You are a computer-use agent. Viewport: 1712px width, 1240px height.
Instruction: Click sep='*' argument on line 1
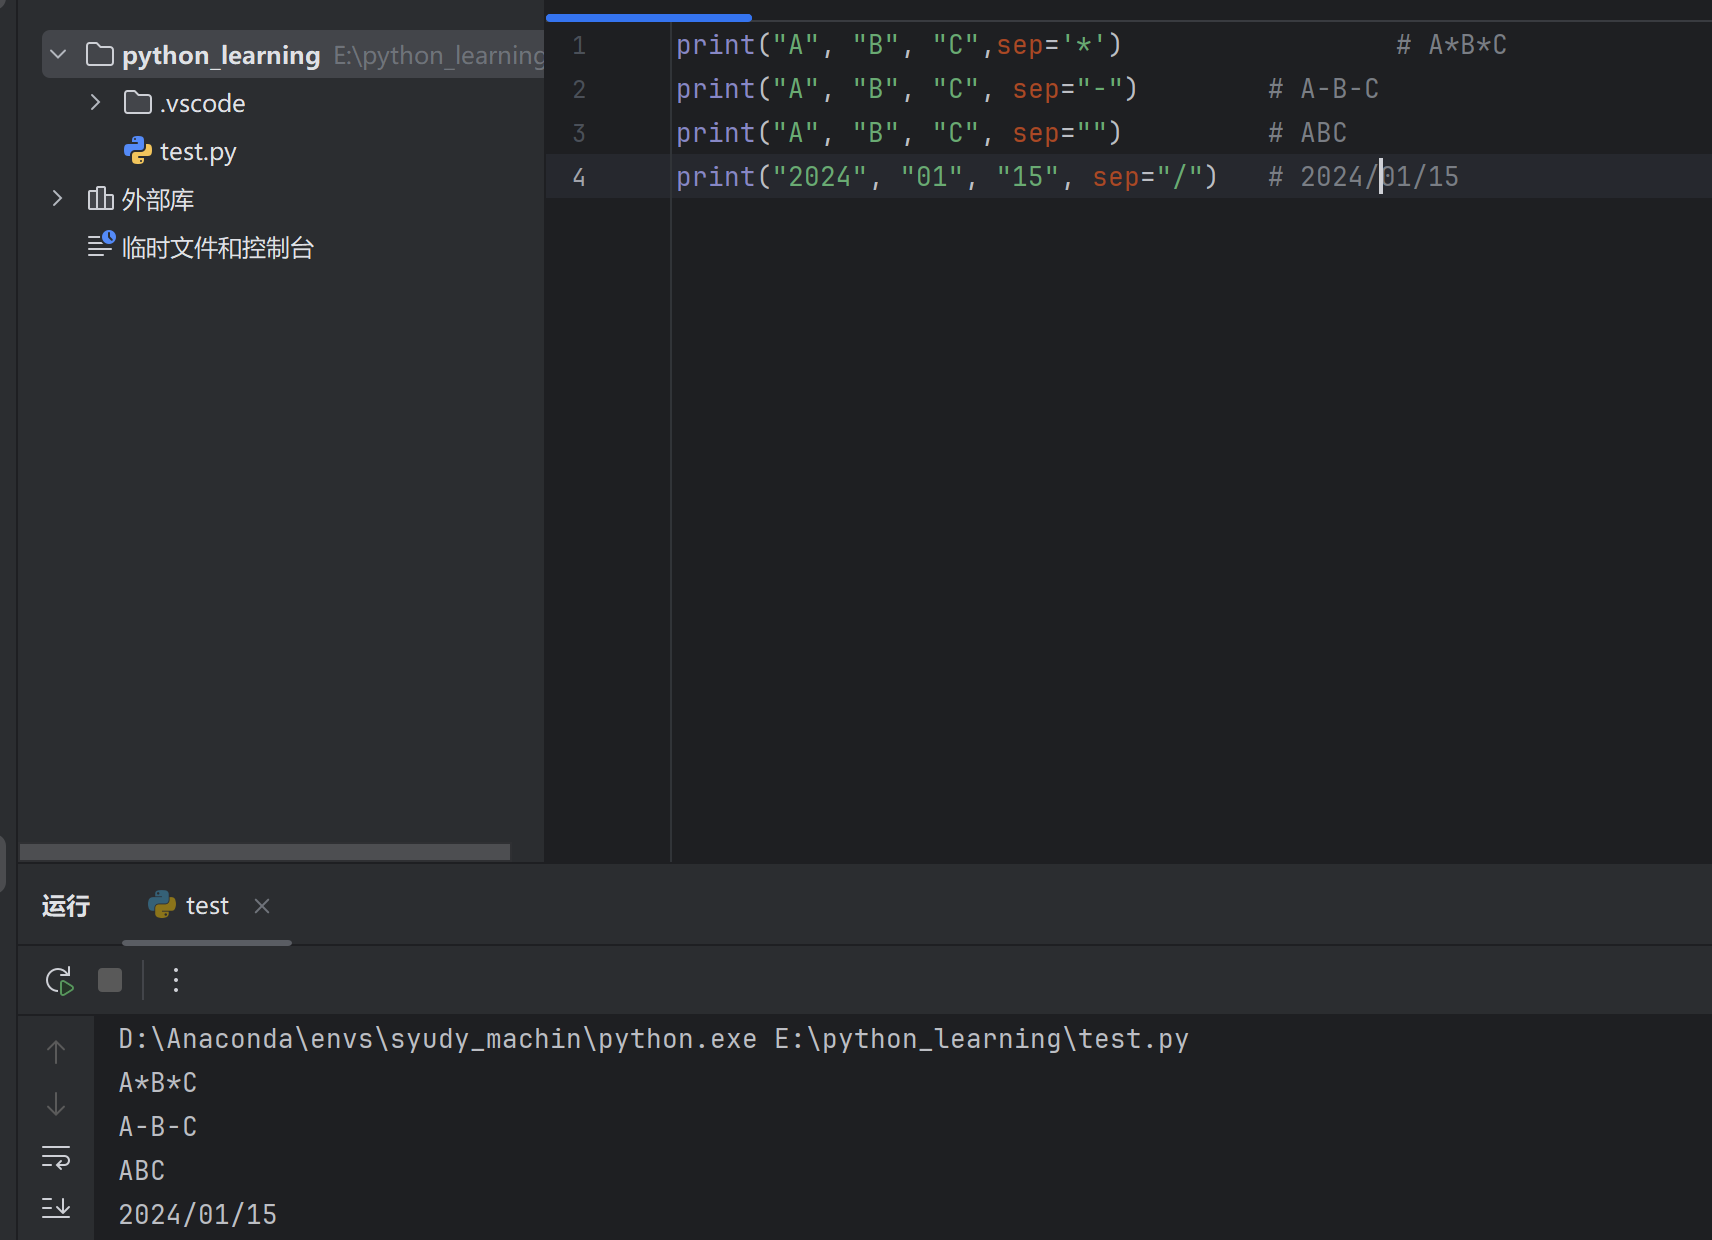(x=1052, y=45)
